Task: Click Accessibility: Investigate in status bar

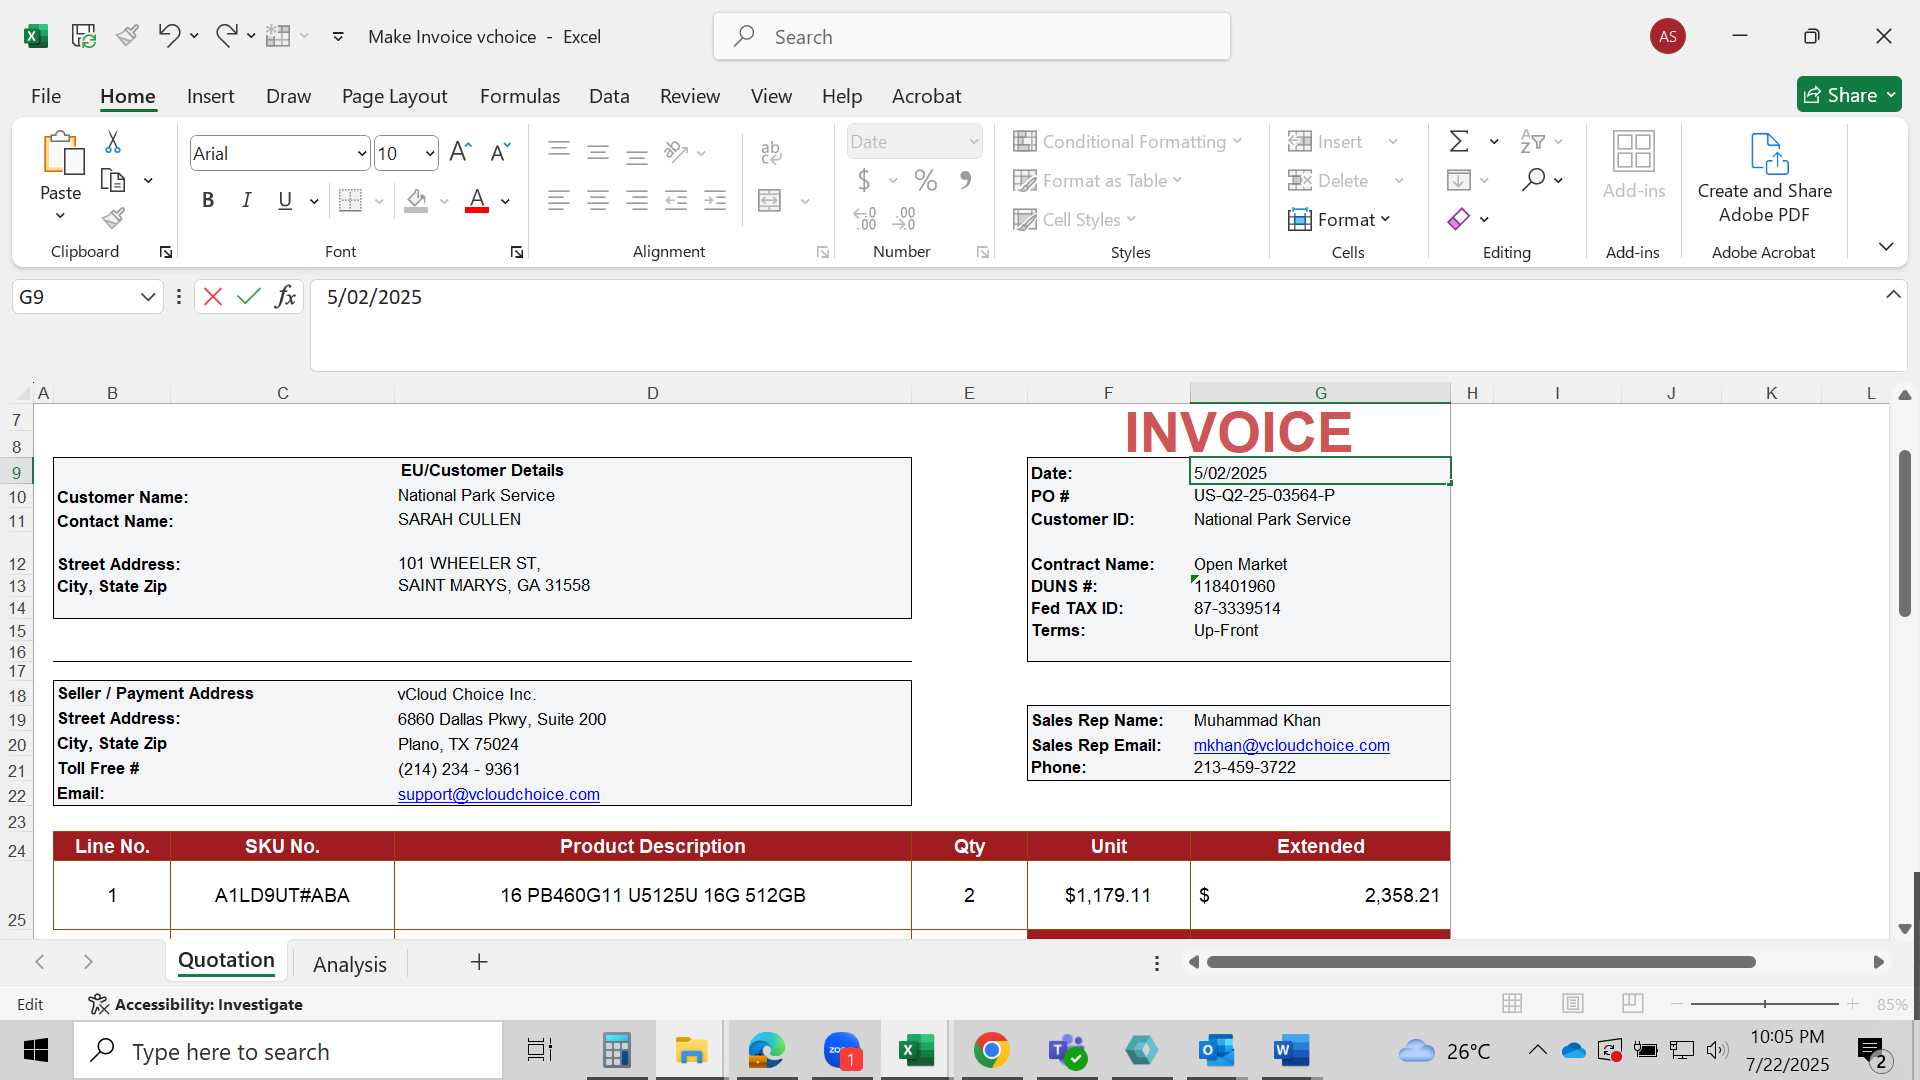Action: point(195,1004)
